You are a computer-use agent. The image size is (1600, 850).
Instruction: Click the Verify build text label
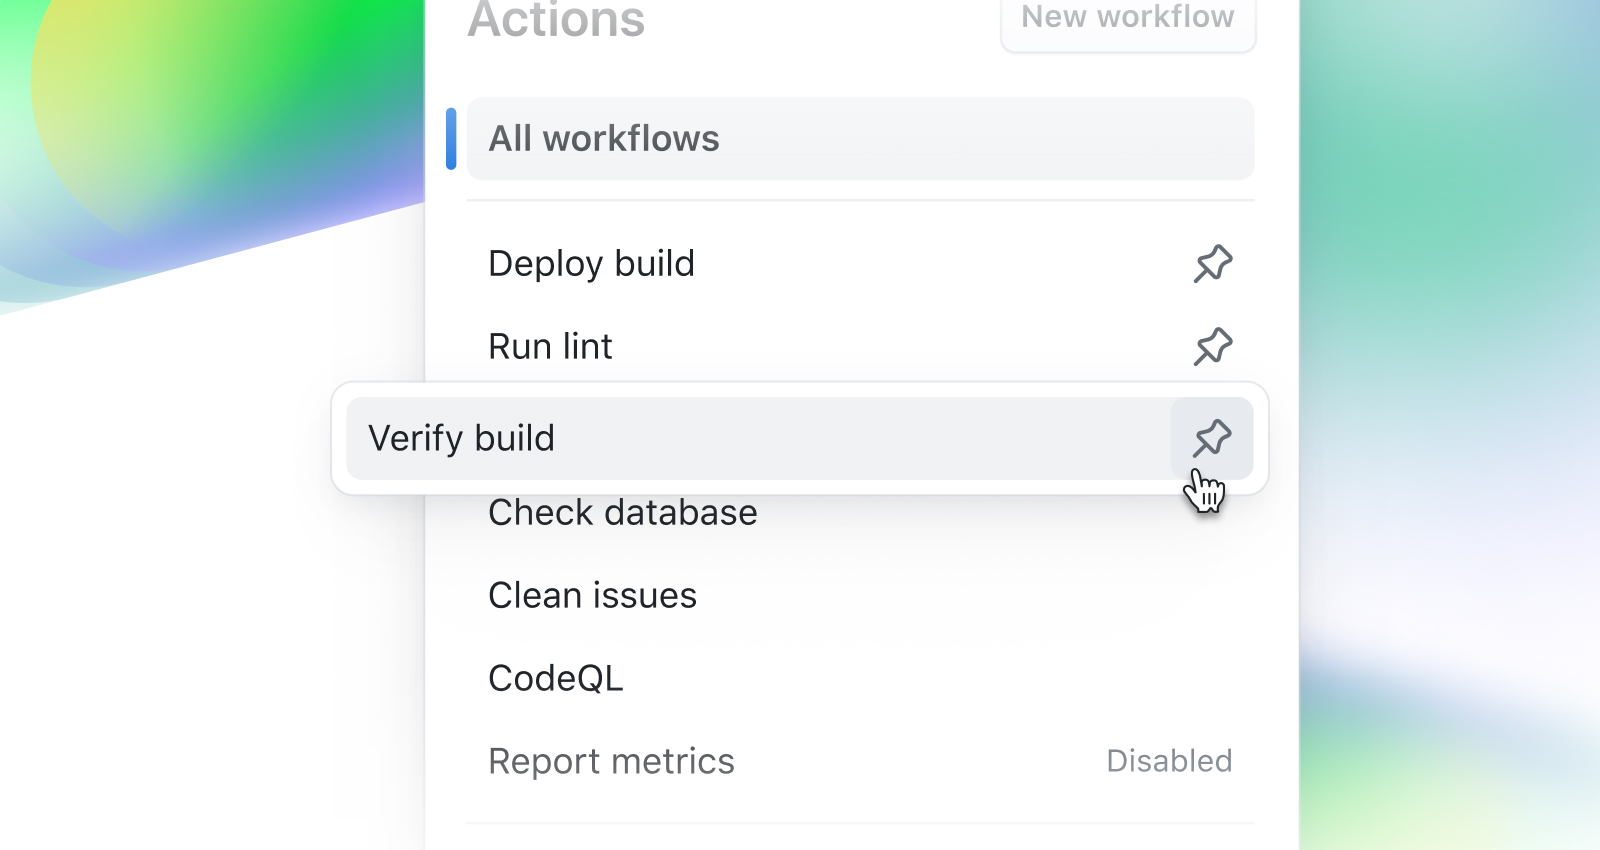click(461, 438)
